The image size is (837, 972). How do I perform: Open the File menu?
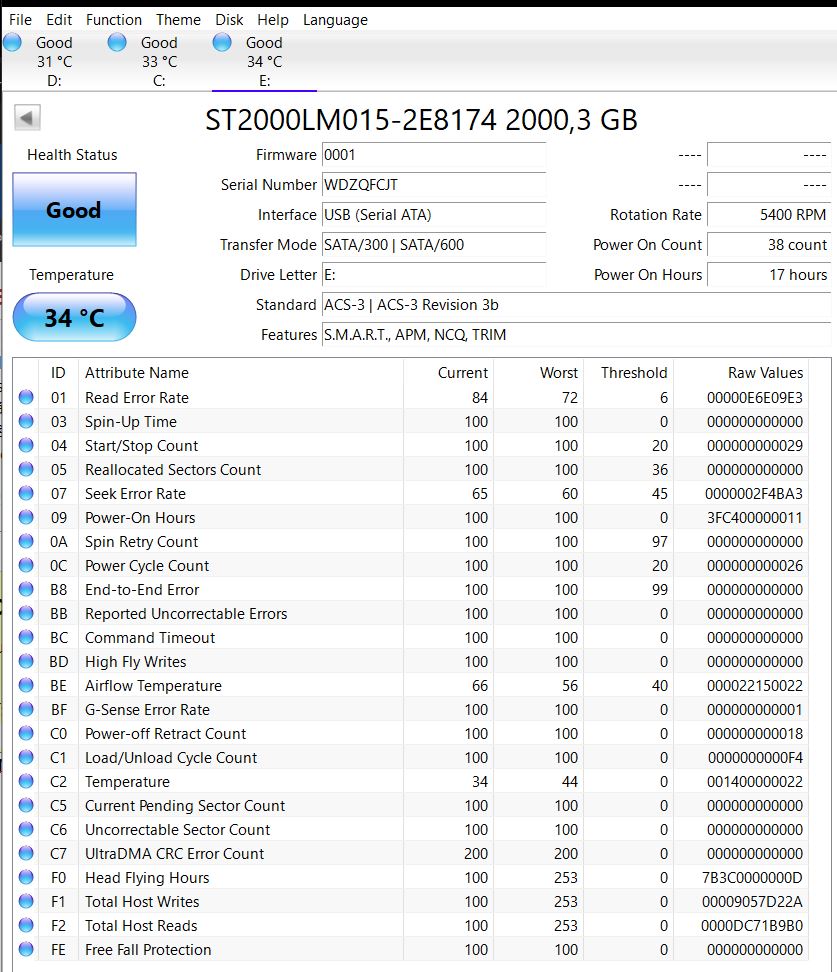pyautogui.click(x=20, y=20)
